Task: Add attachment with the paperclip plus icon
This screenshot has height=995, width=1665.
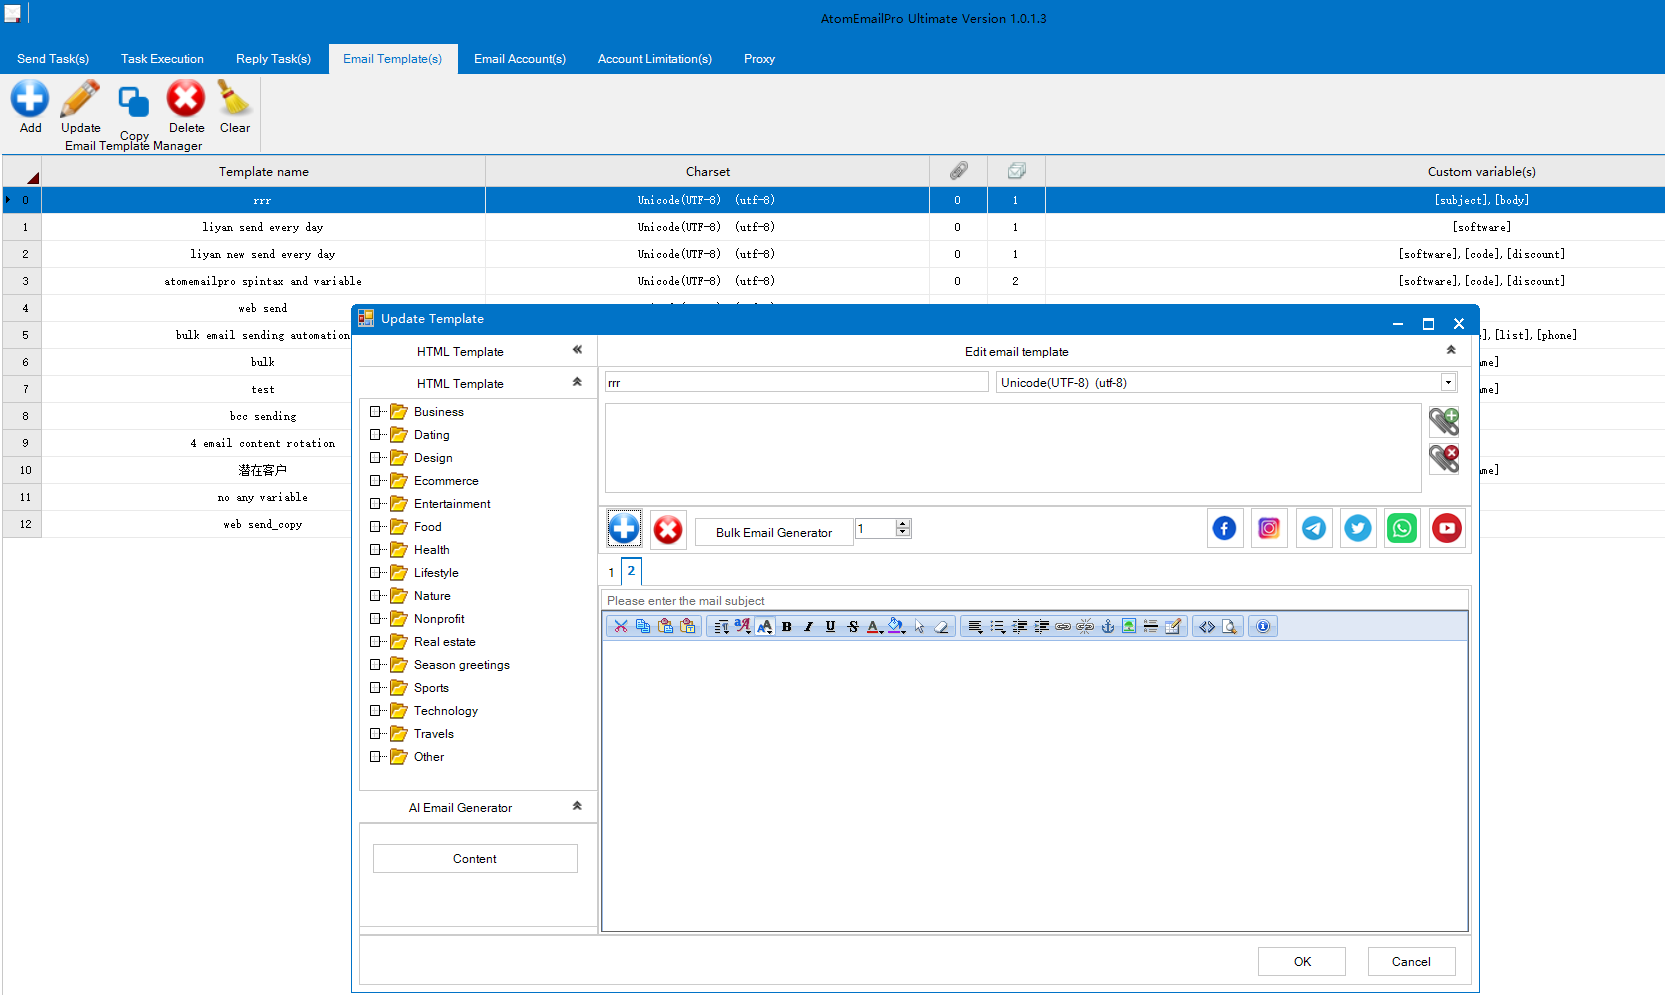Action: pyautogui.click(x=1443, y=421)
